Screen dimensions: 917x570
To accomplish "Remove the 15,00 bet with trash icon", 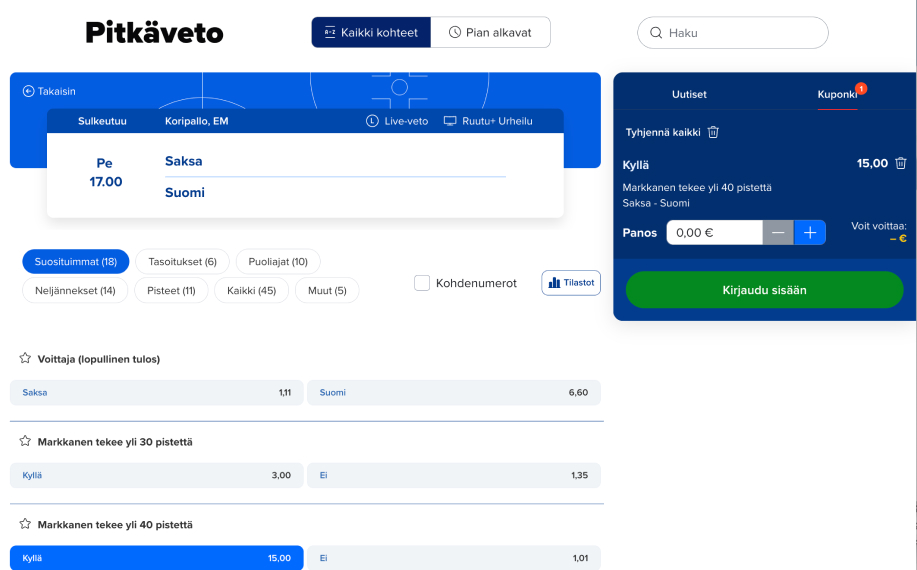I will pos(901,164).
